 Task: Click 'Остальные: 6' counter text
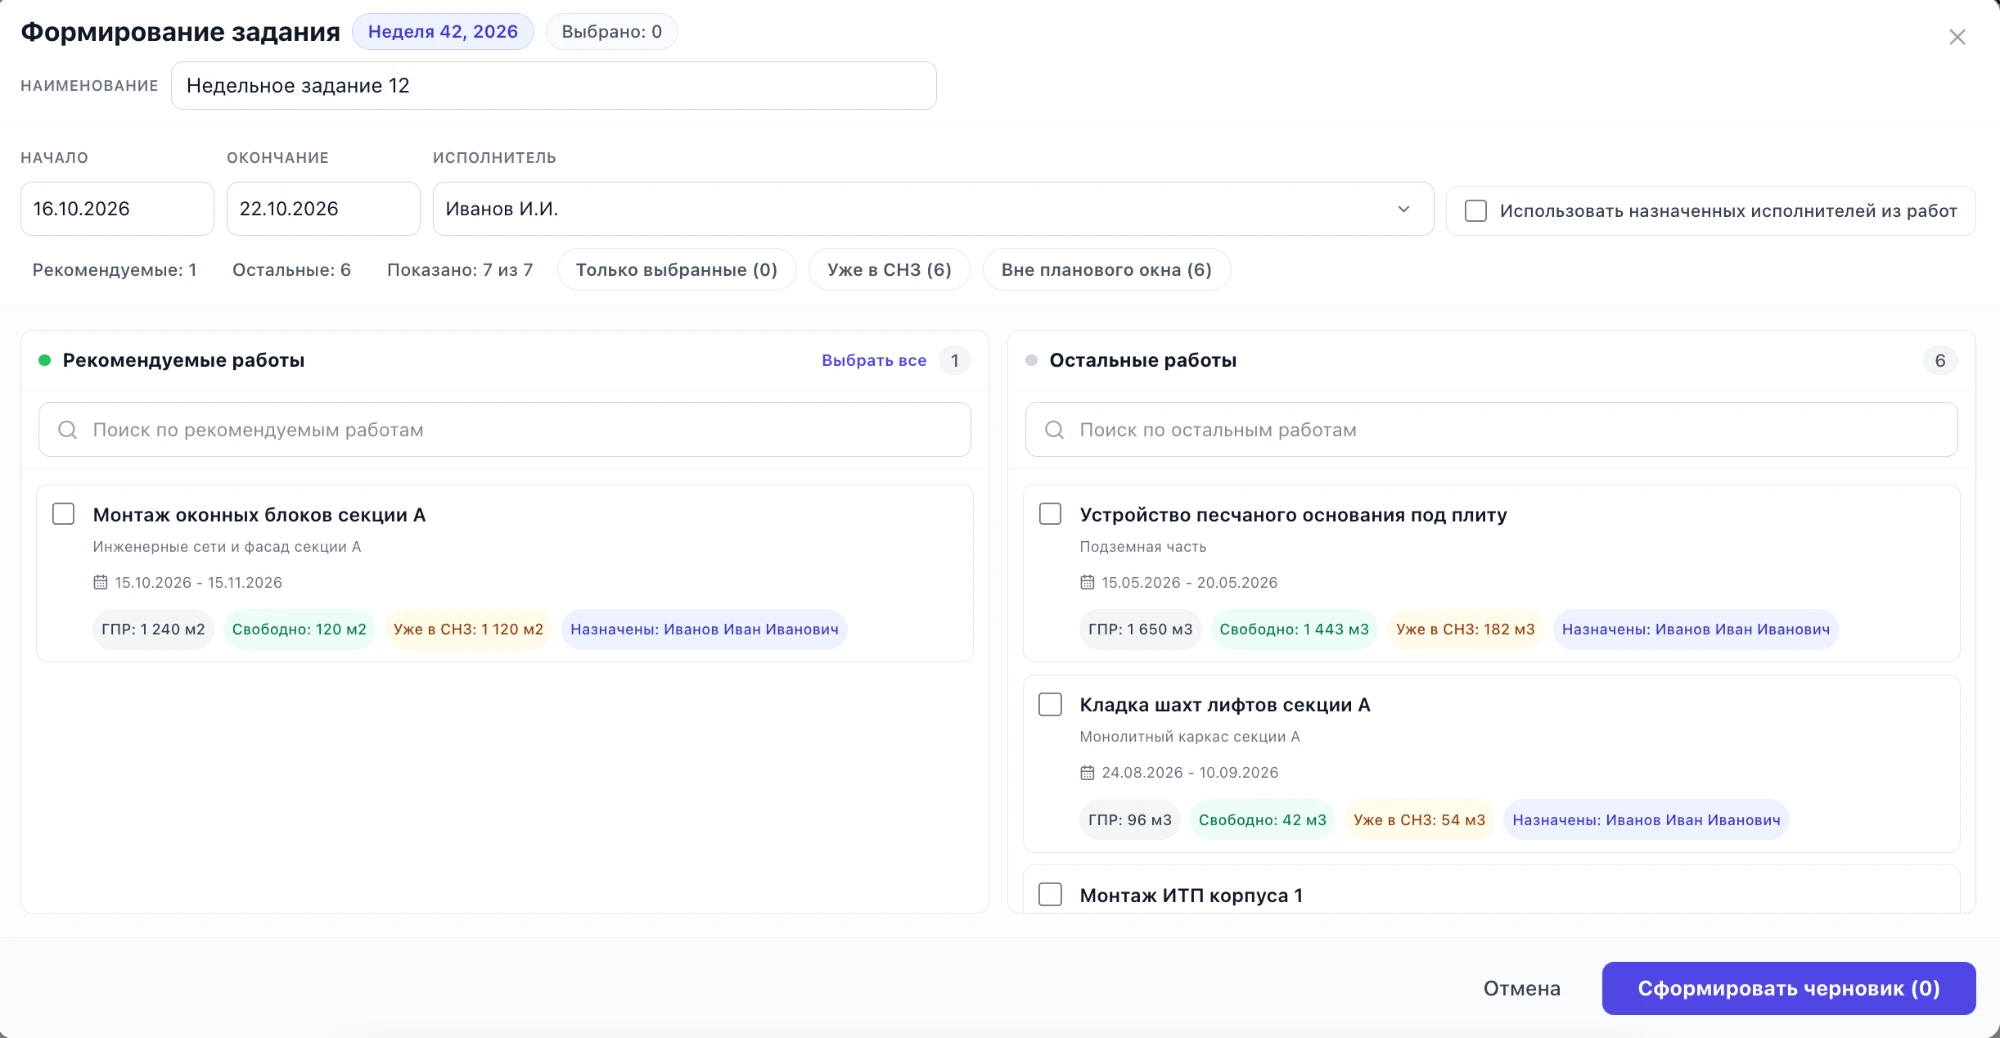coord(292,270)
